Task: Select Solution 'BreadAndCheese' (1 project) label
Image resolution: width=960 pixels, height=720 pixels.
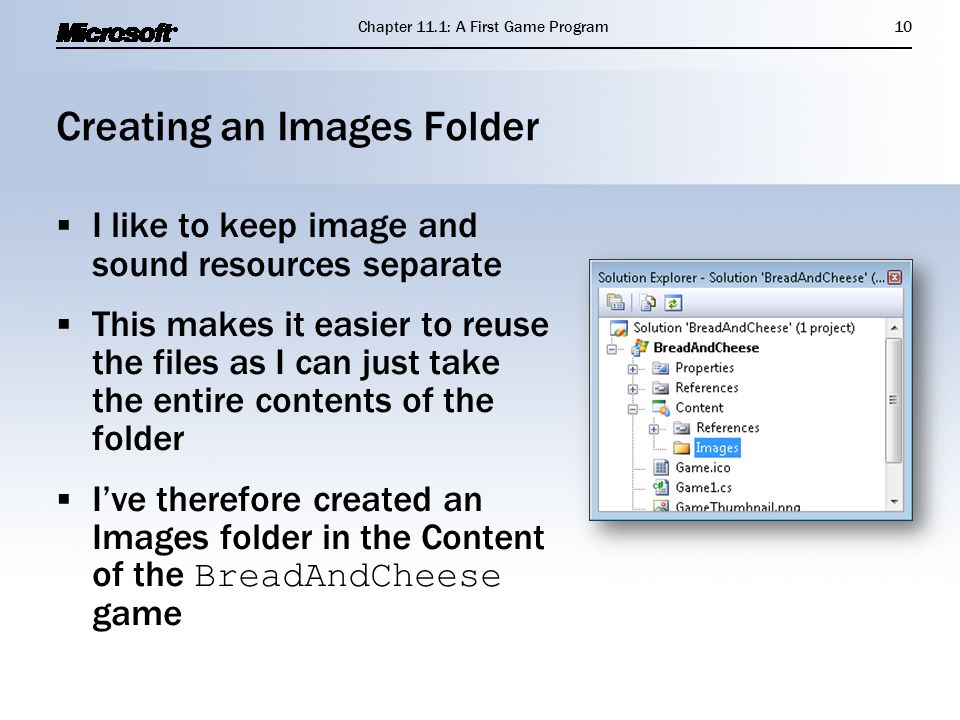Action: [744, 328]
